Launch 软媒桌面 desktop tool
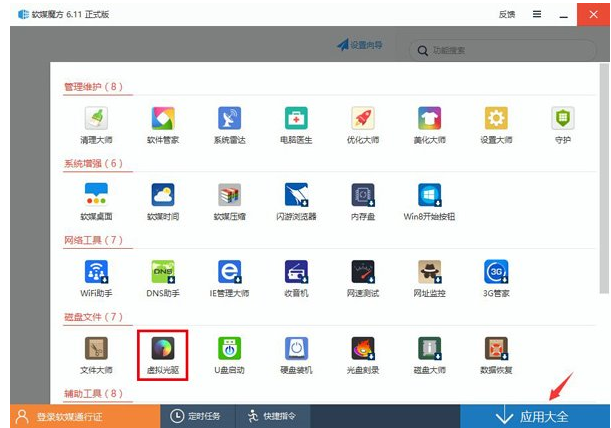Screen dimensions: 611x428 (96, 202)
